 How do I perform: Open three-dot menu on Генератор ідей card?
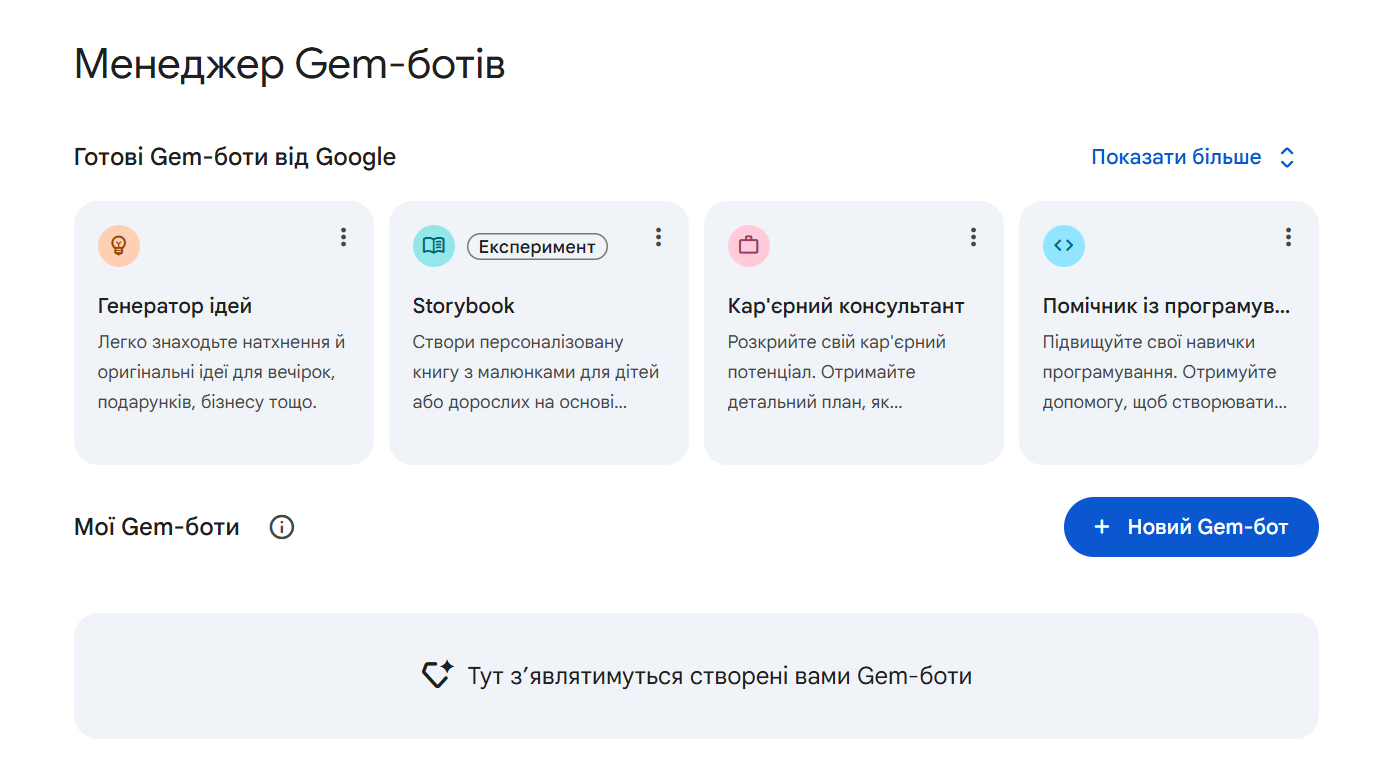[x=343, y=237]
